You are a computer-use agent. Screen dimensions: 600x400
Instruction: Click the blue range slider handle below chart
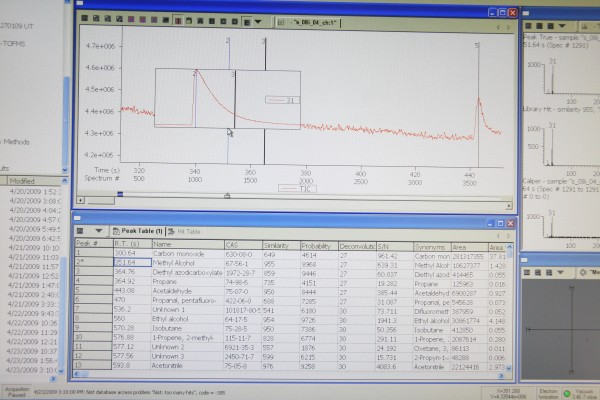pos(120,194)
